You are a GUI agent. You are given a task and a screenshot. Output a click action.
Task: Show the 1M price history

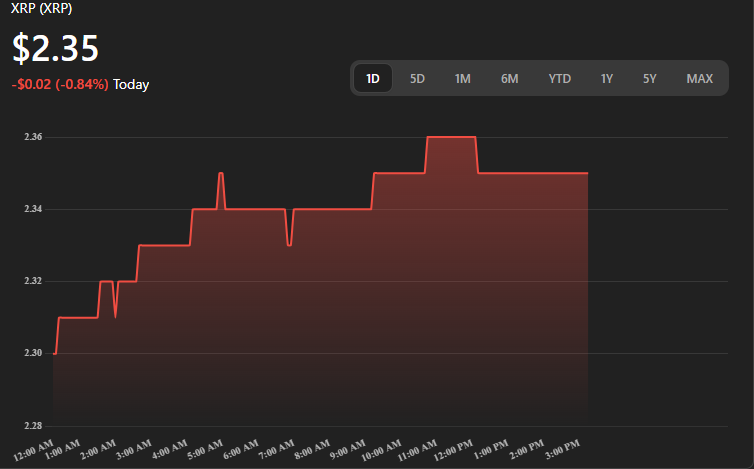click(462, 78)
